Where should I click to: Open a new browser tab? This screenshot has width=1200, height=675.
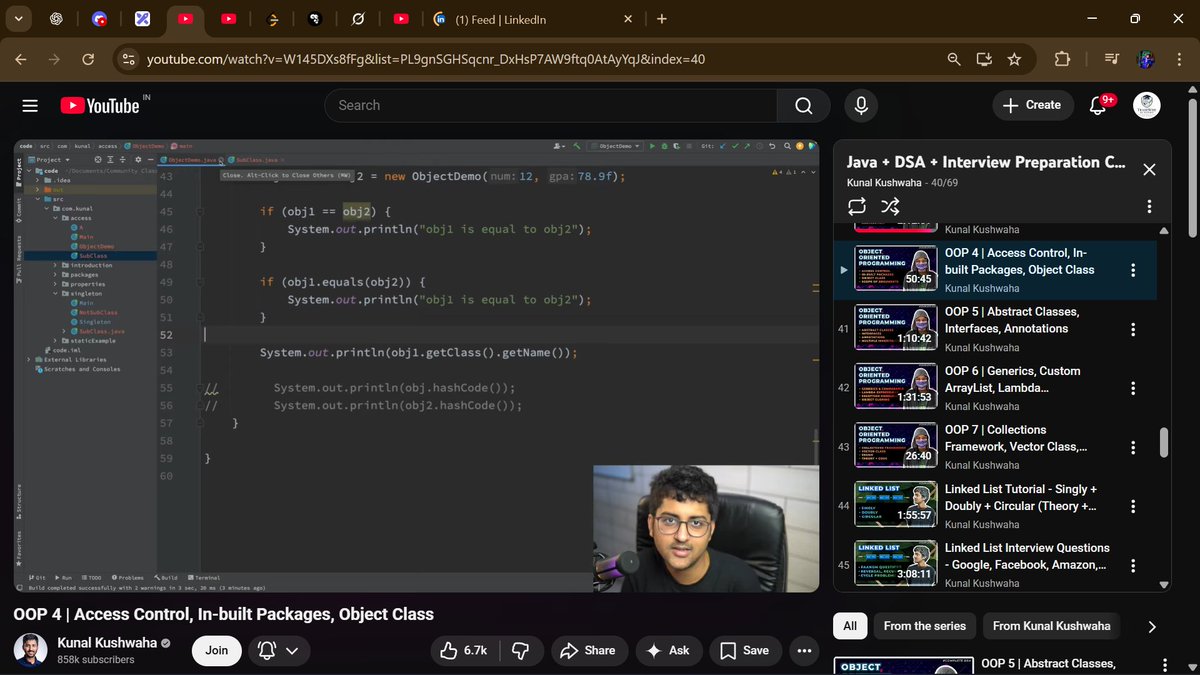[662, 19]
